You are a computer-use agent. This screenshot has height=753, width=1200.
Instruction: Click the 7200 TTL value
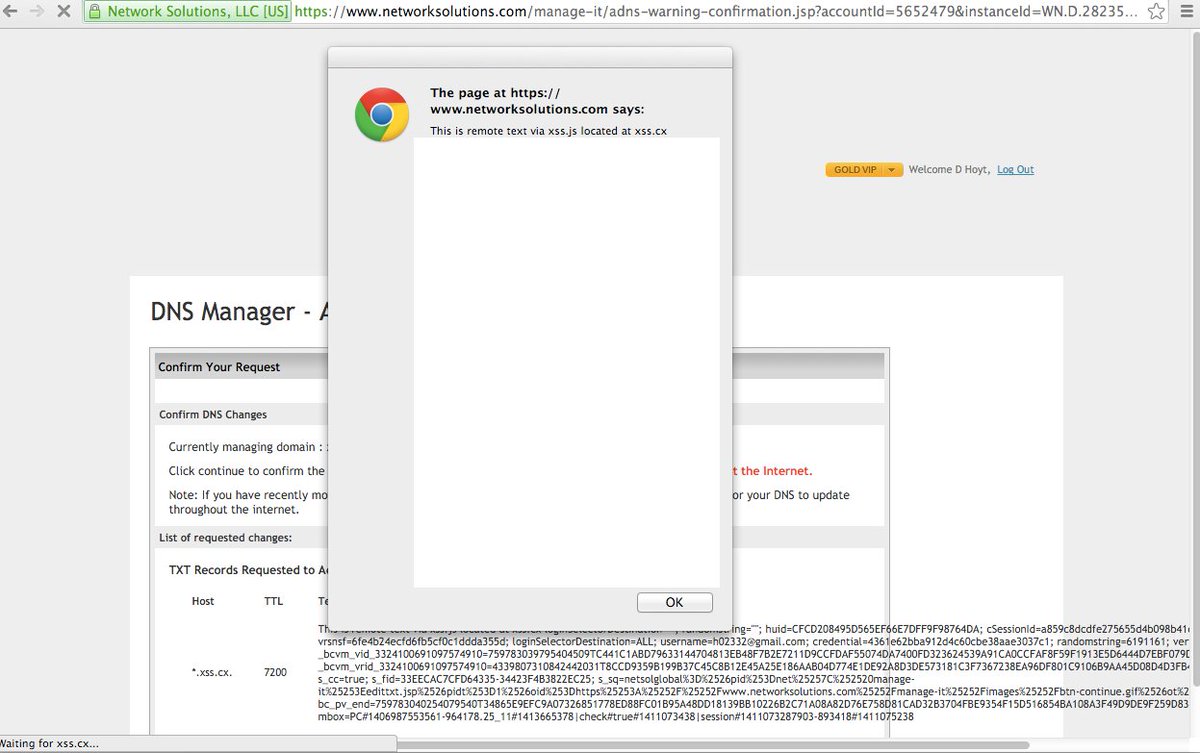pos(275,672)
